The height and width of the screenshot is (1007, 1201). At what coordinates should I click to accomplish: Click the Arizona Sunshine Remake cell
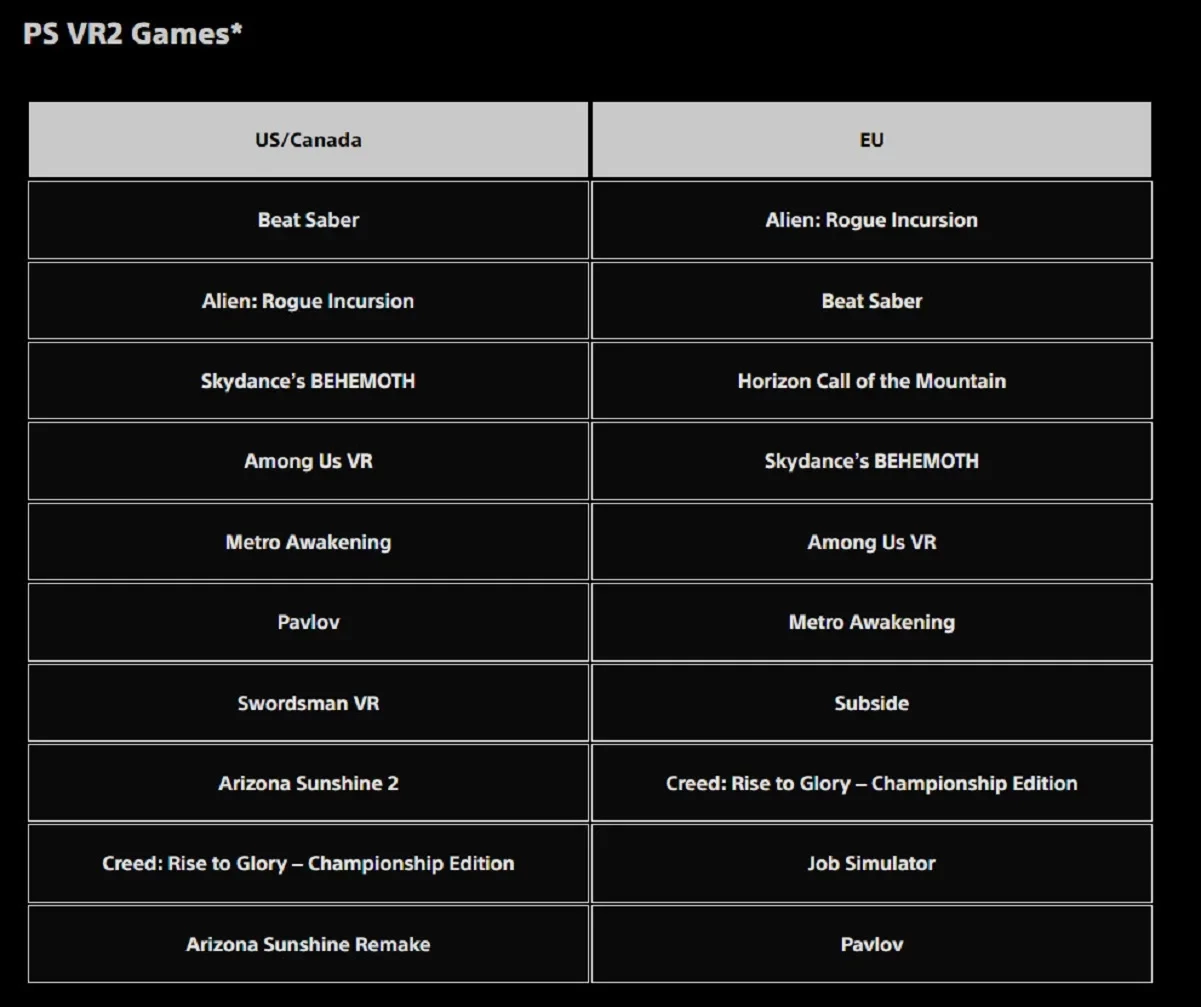click(308, 944)
